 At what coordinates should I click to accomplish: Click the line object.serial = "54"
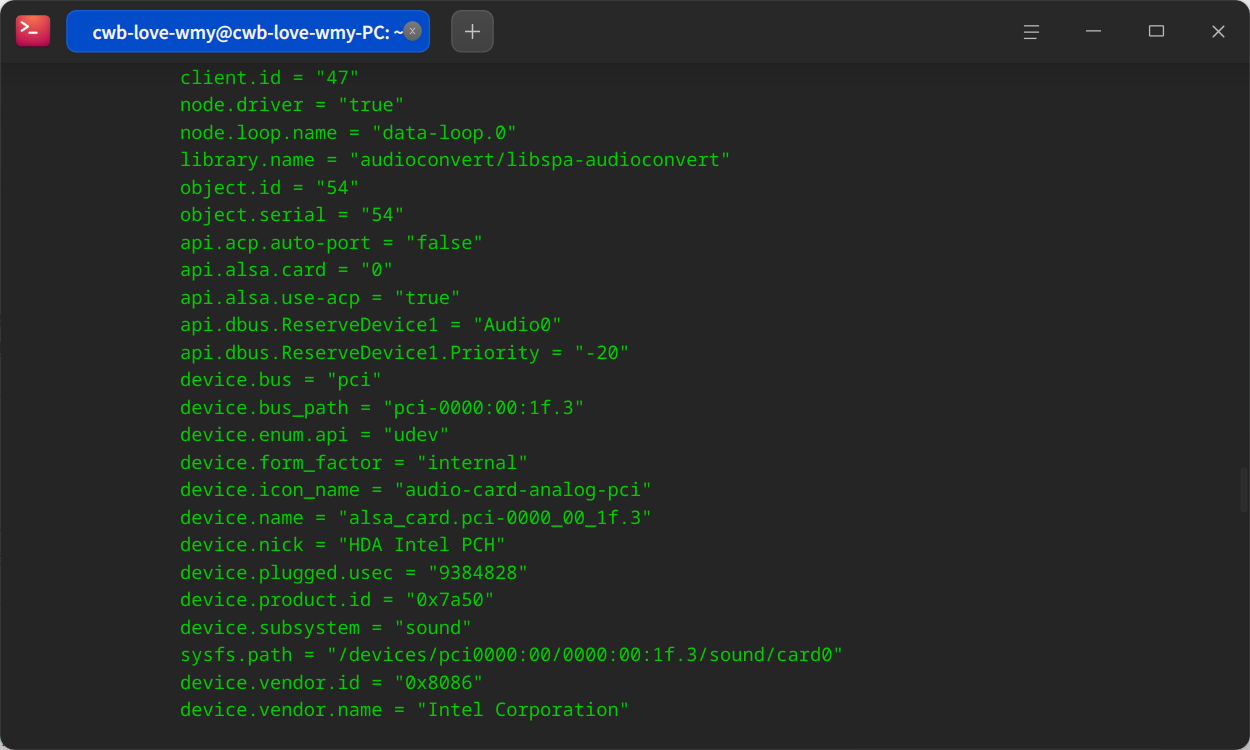click(x=292, y=215)
